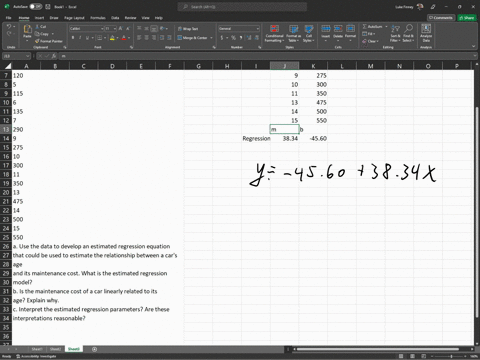Click the zoom slider in status bar
The height and width of the screenshot is (360, 480).
pos(451,356)
